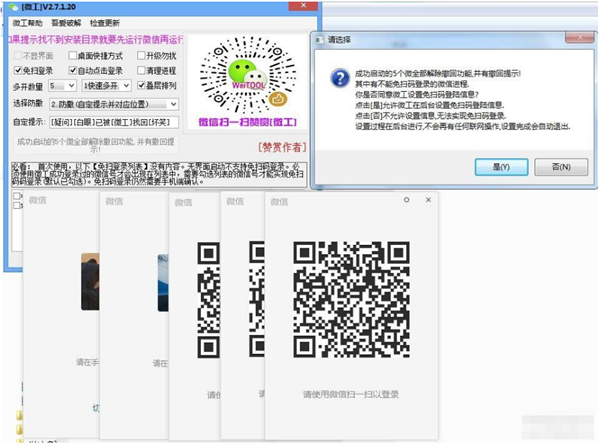Click the 微工 app icon in title bar
600x446 pixels.
13,7
